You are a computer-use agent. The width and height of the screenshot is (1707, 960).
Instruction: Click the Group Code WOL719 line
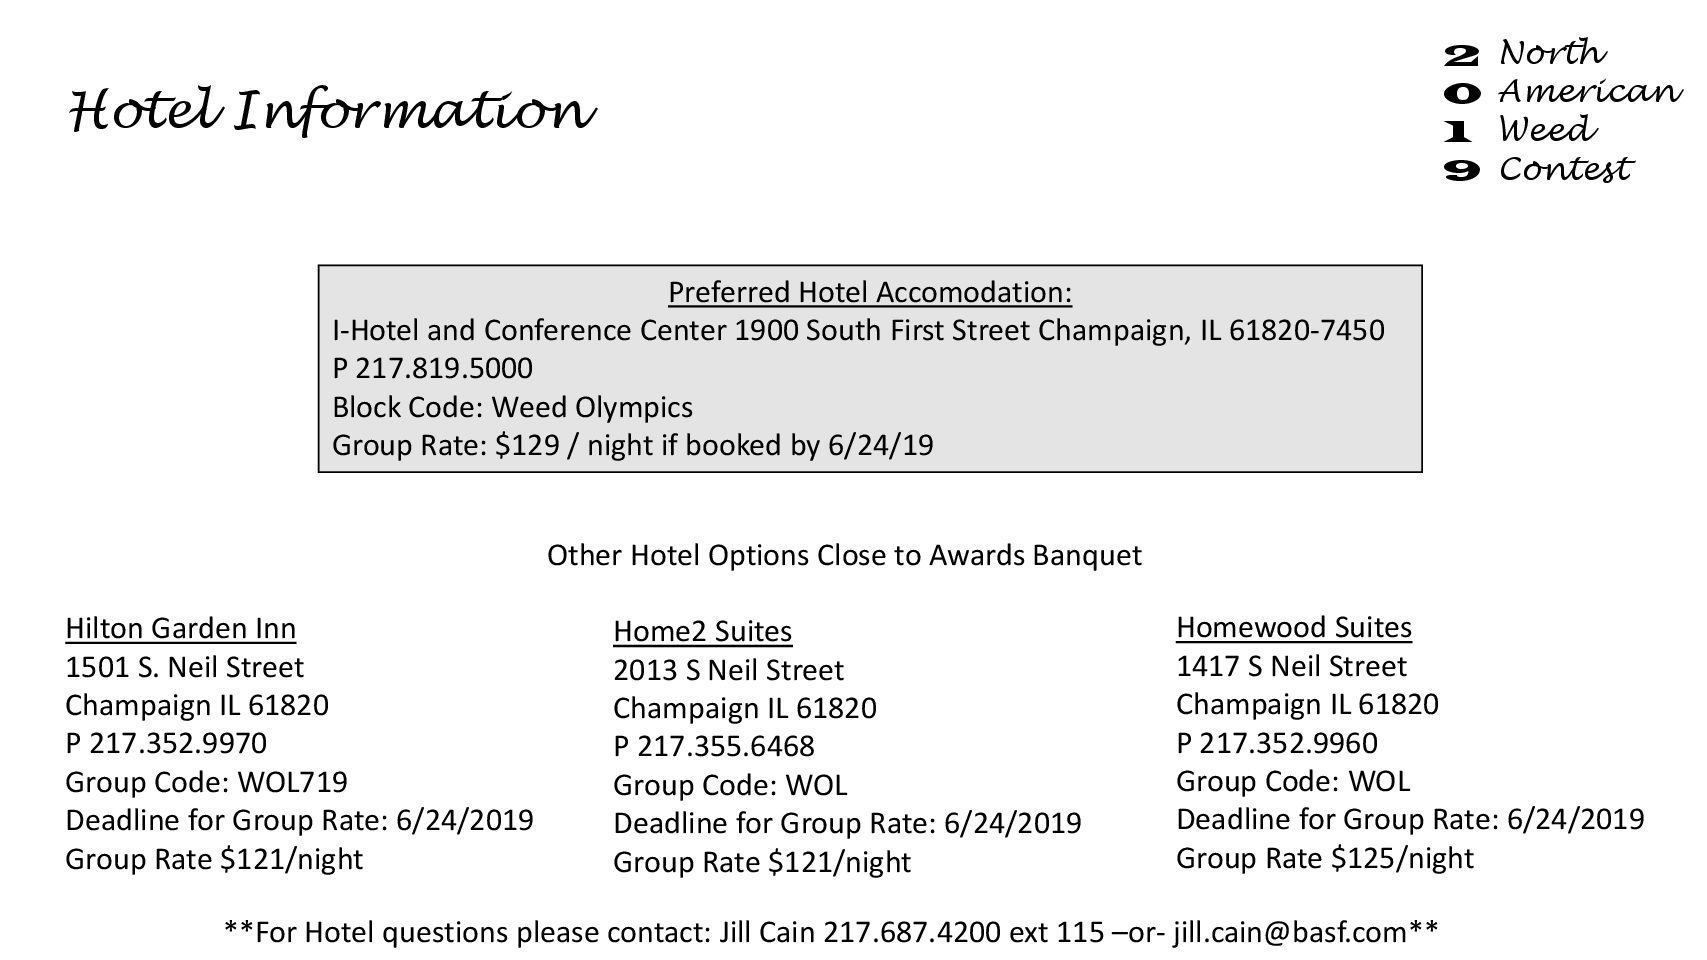click(x=206, y=782)
